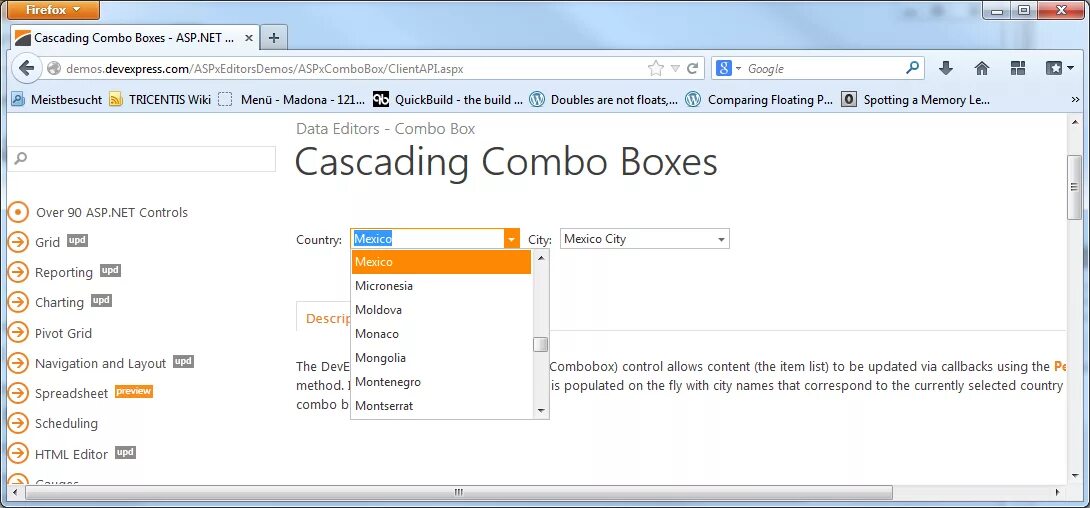Toggle the Country combo box dropdown arrow

(512, 239)
